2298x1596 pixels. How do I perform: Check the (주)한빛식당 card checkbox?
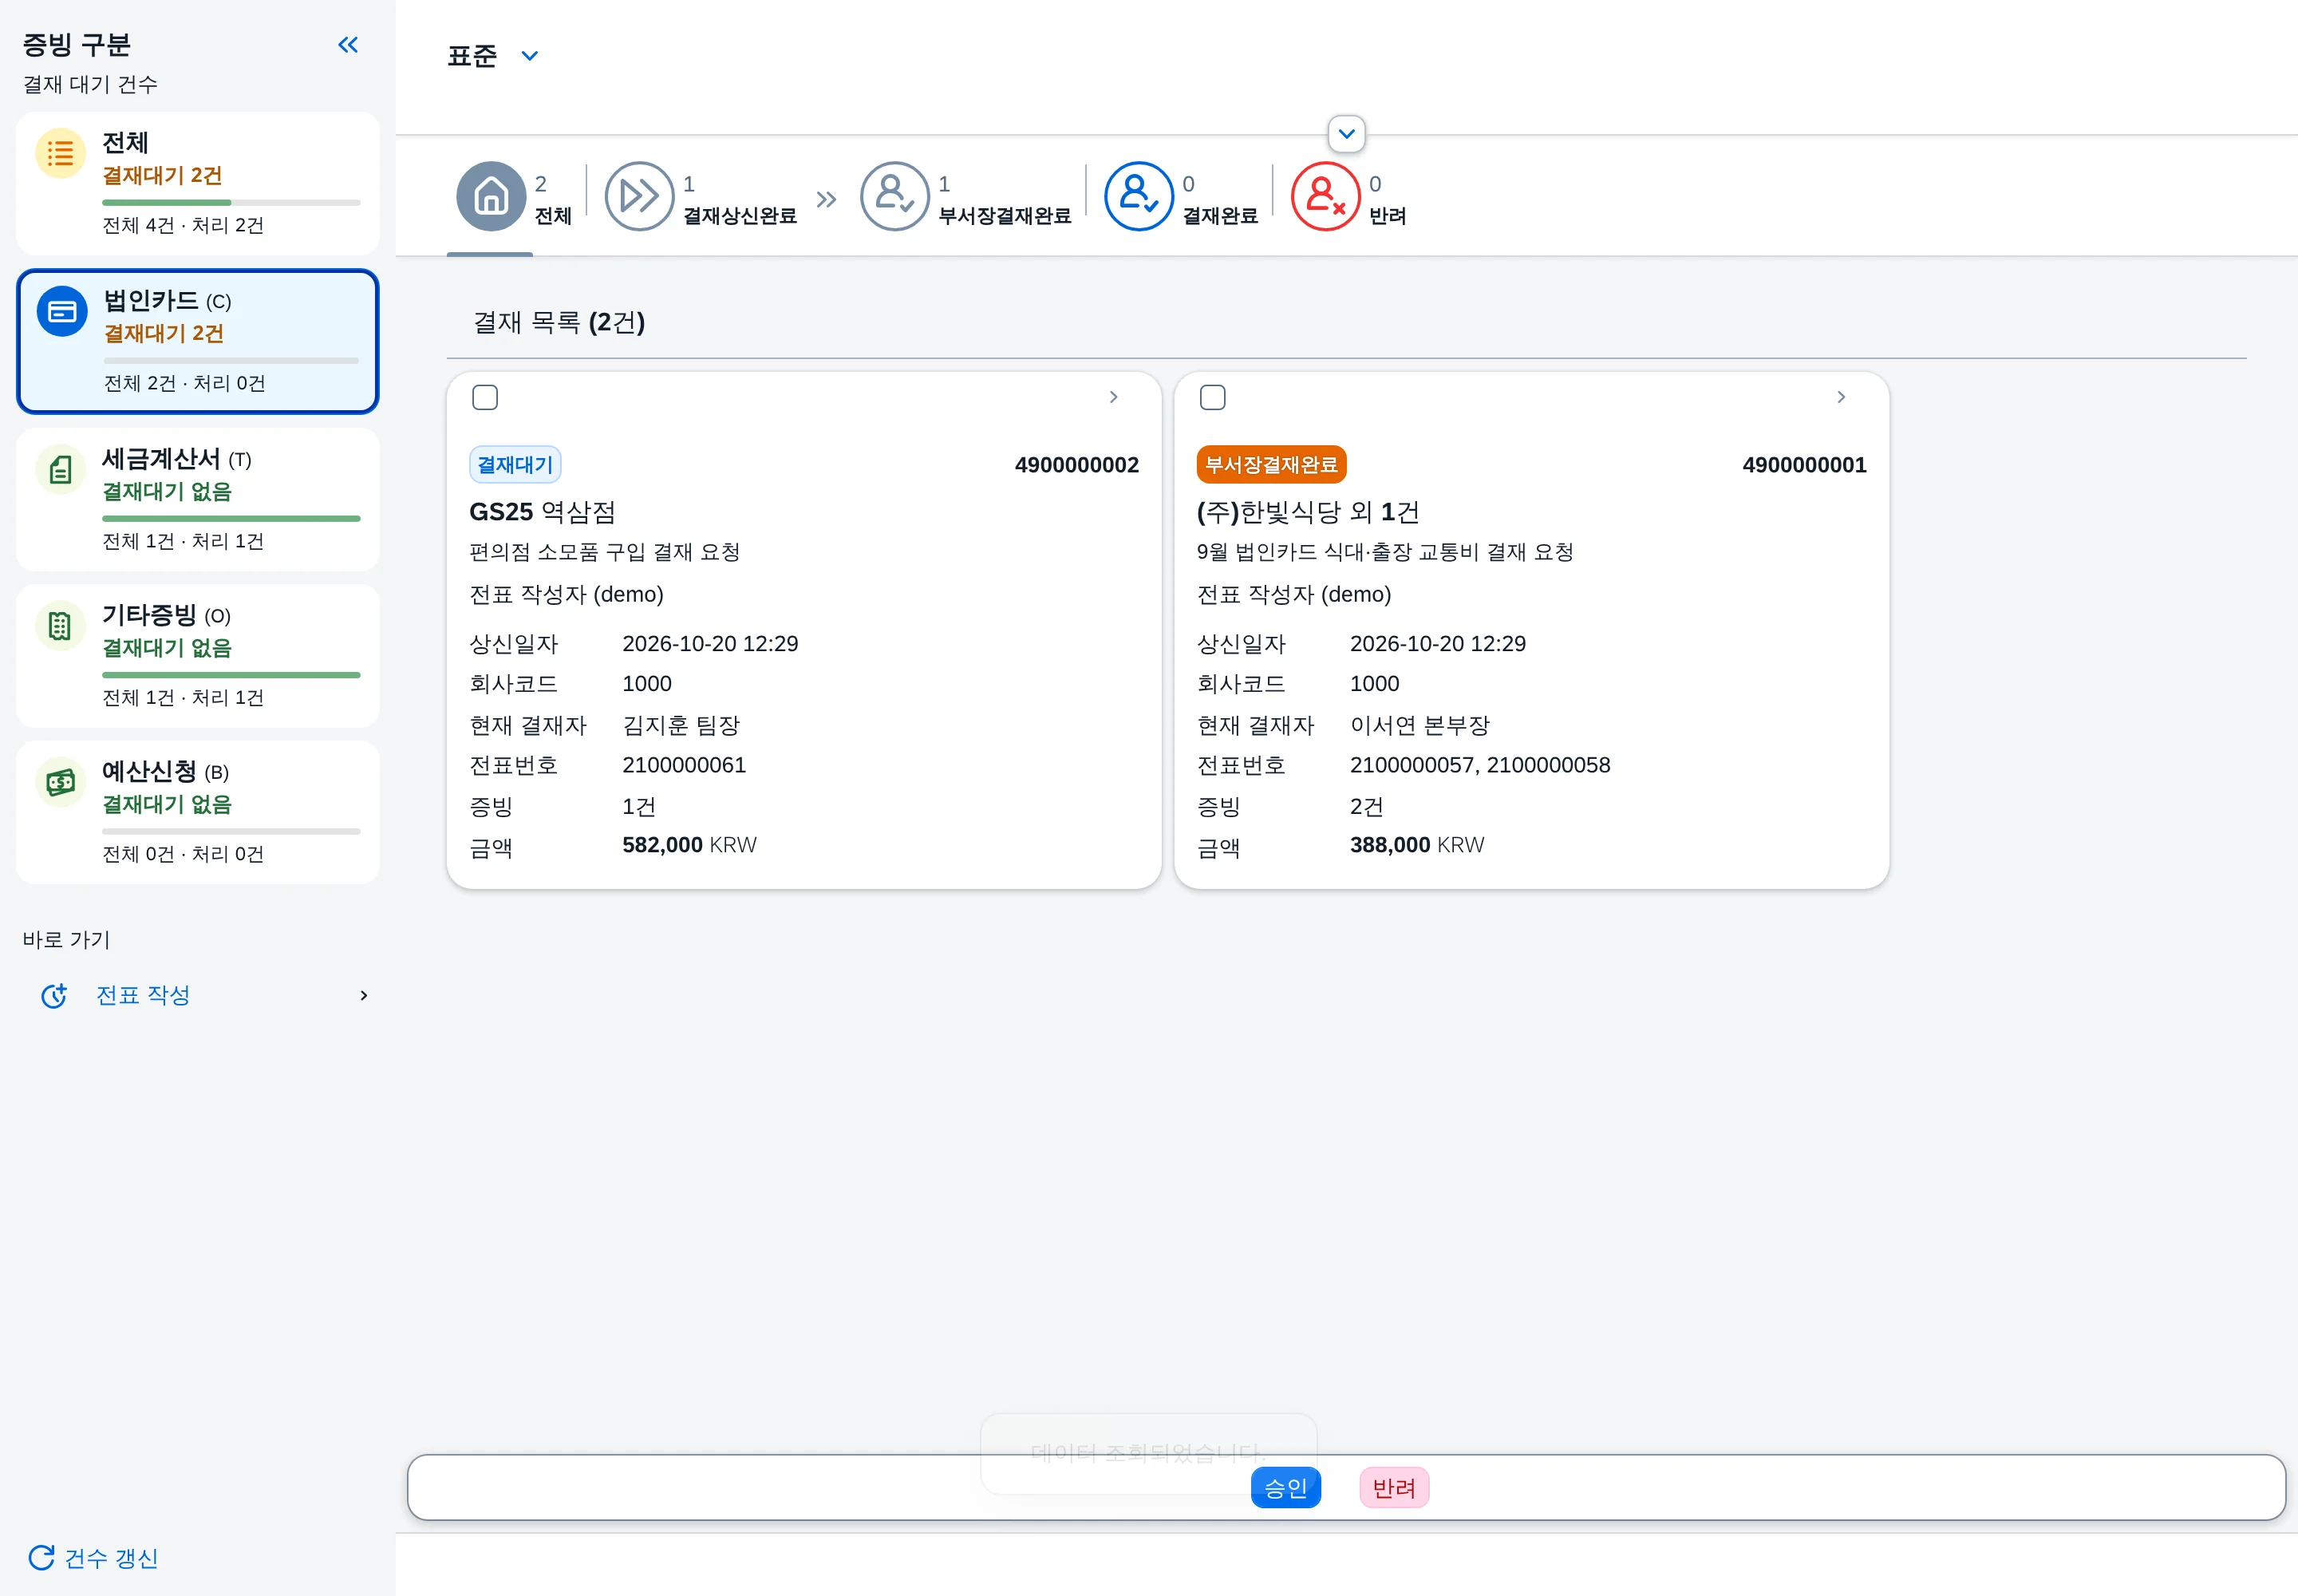[x=1212, y=397]
